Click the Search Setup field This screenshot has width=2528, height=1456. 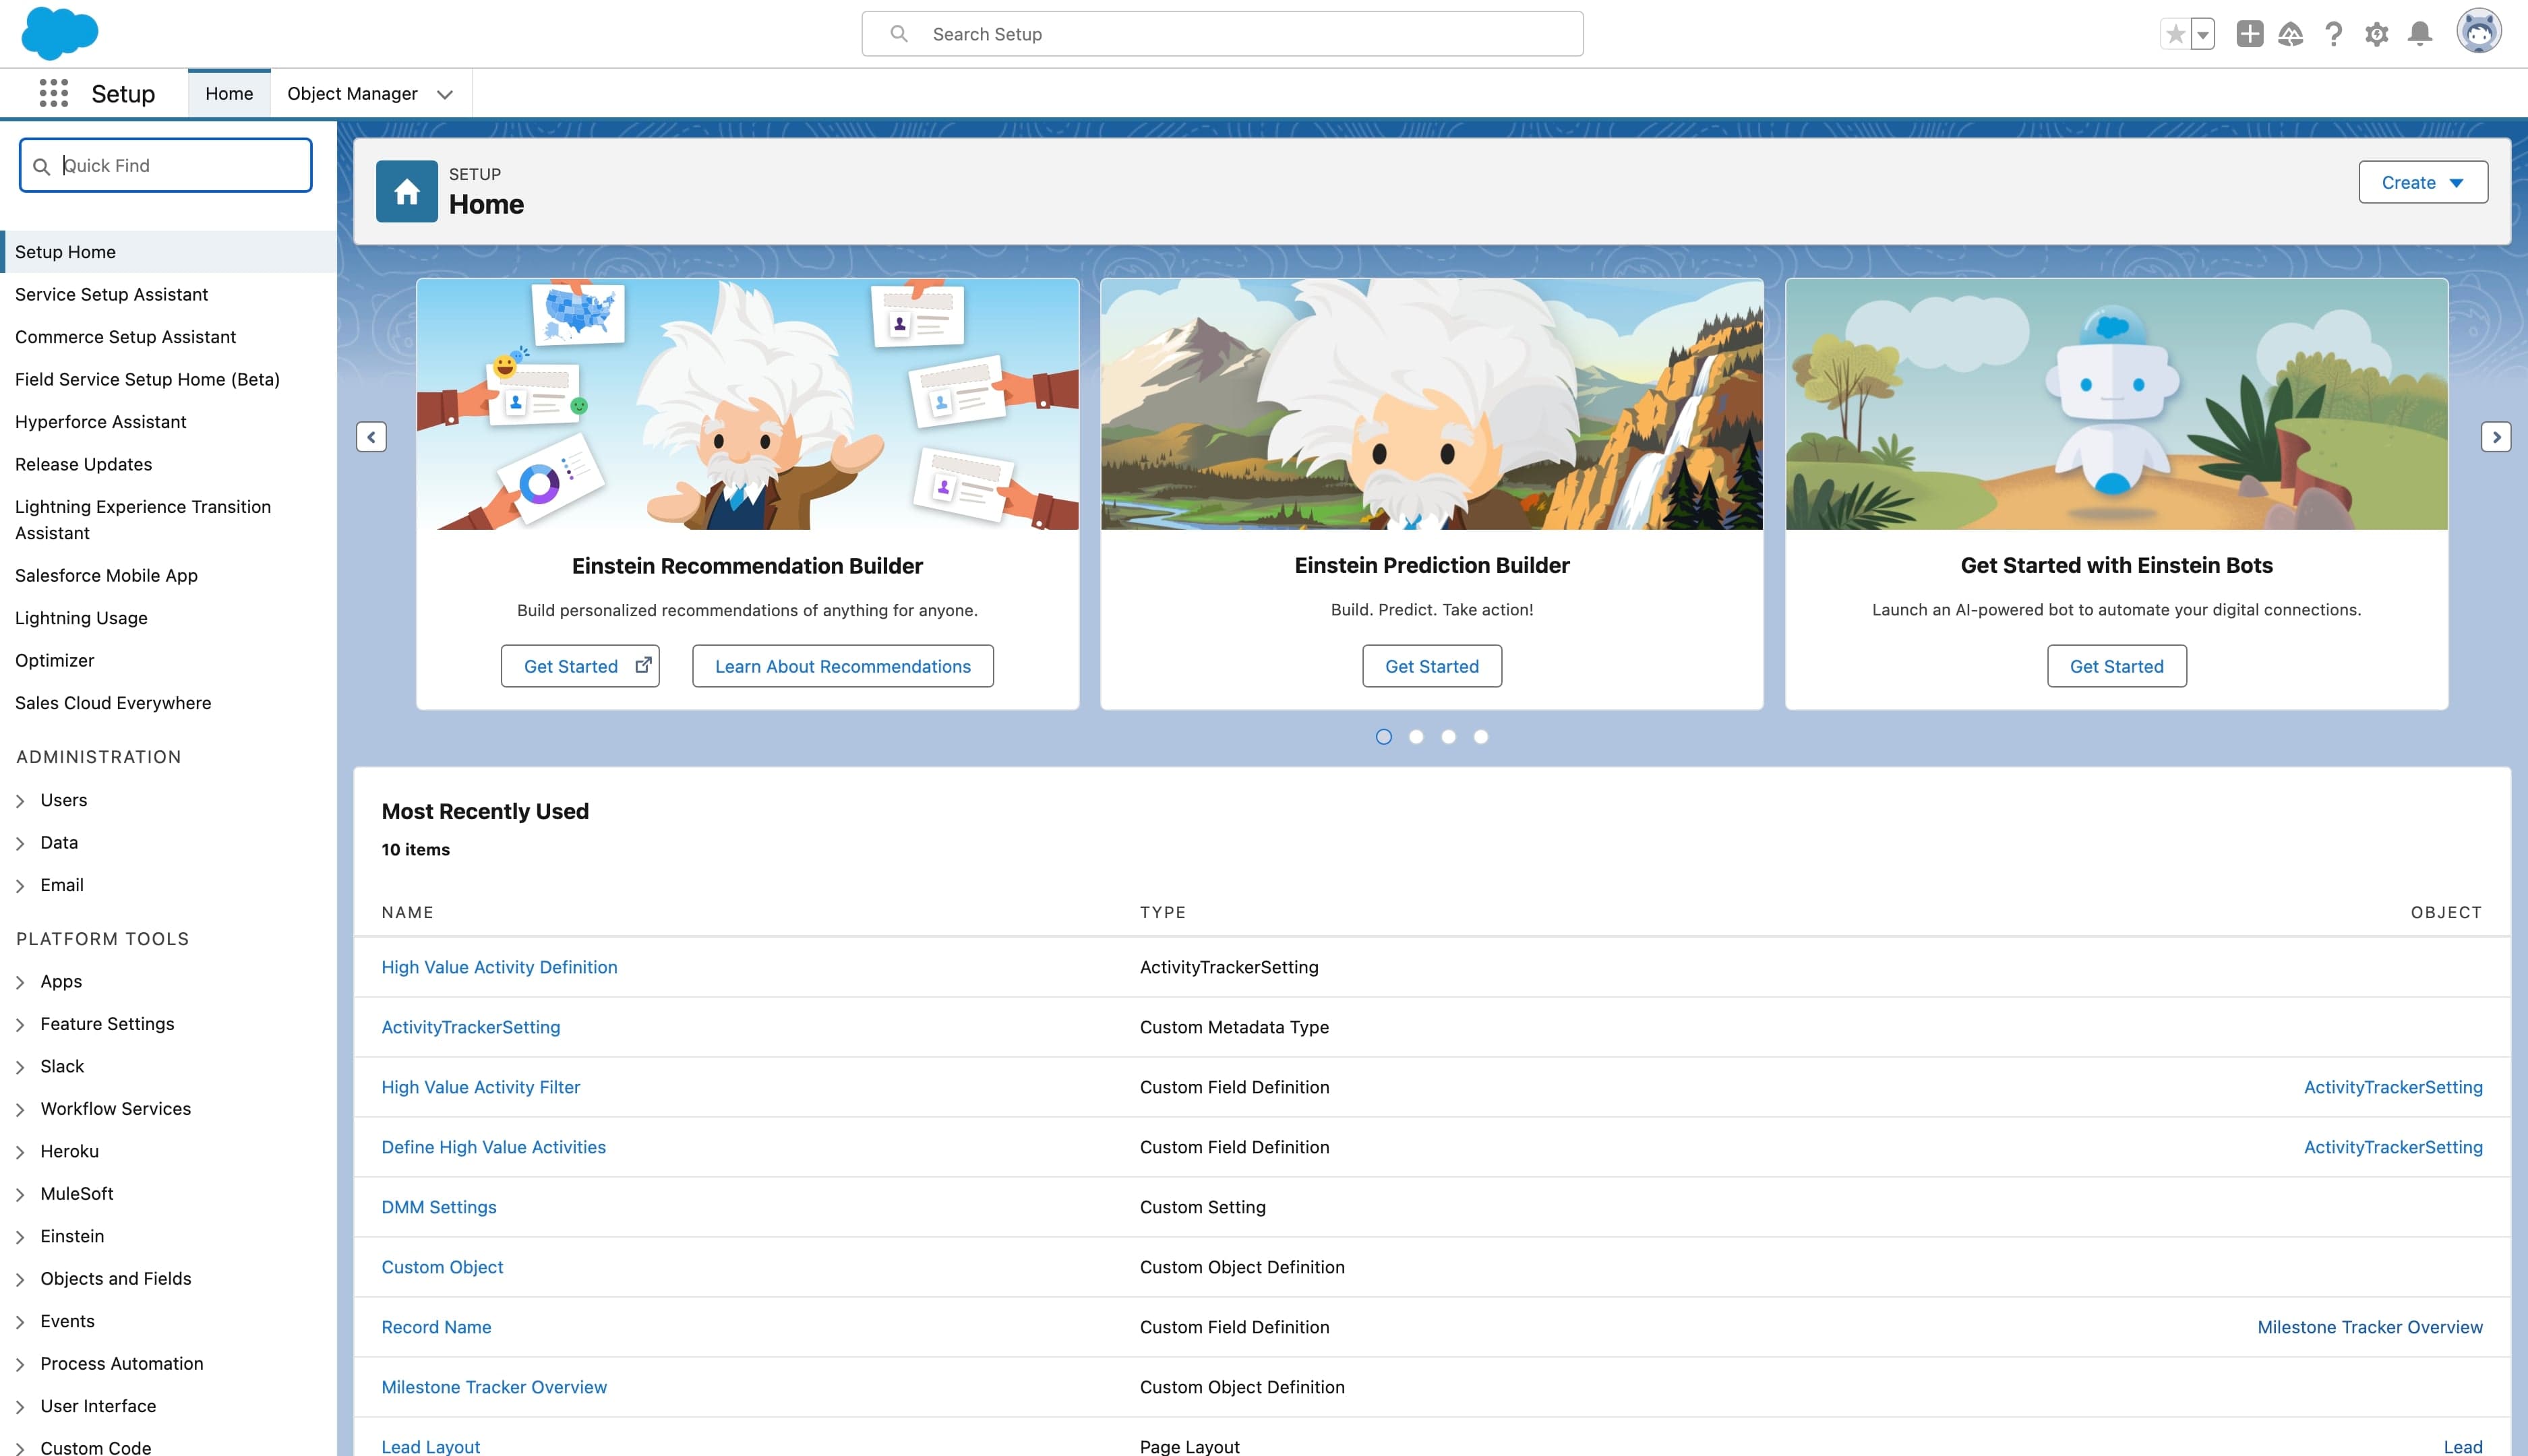pos(1222,34)
